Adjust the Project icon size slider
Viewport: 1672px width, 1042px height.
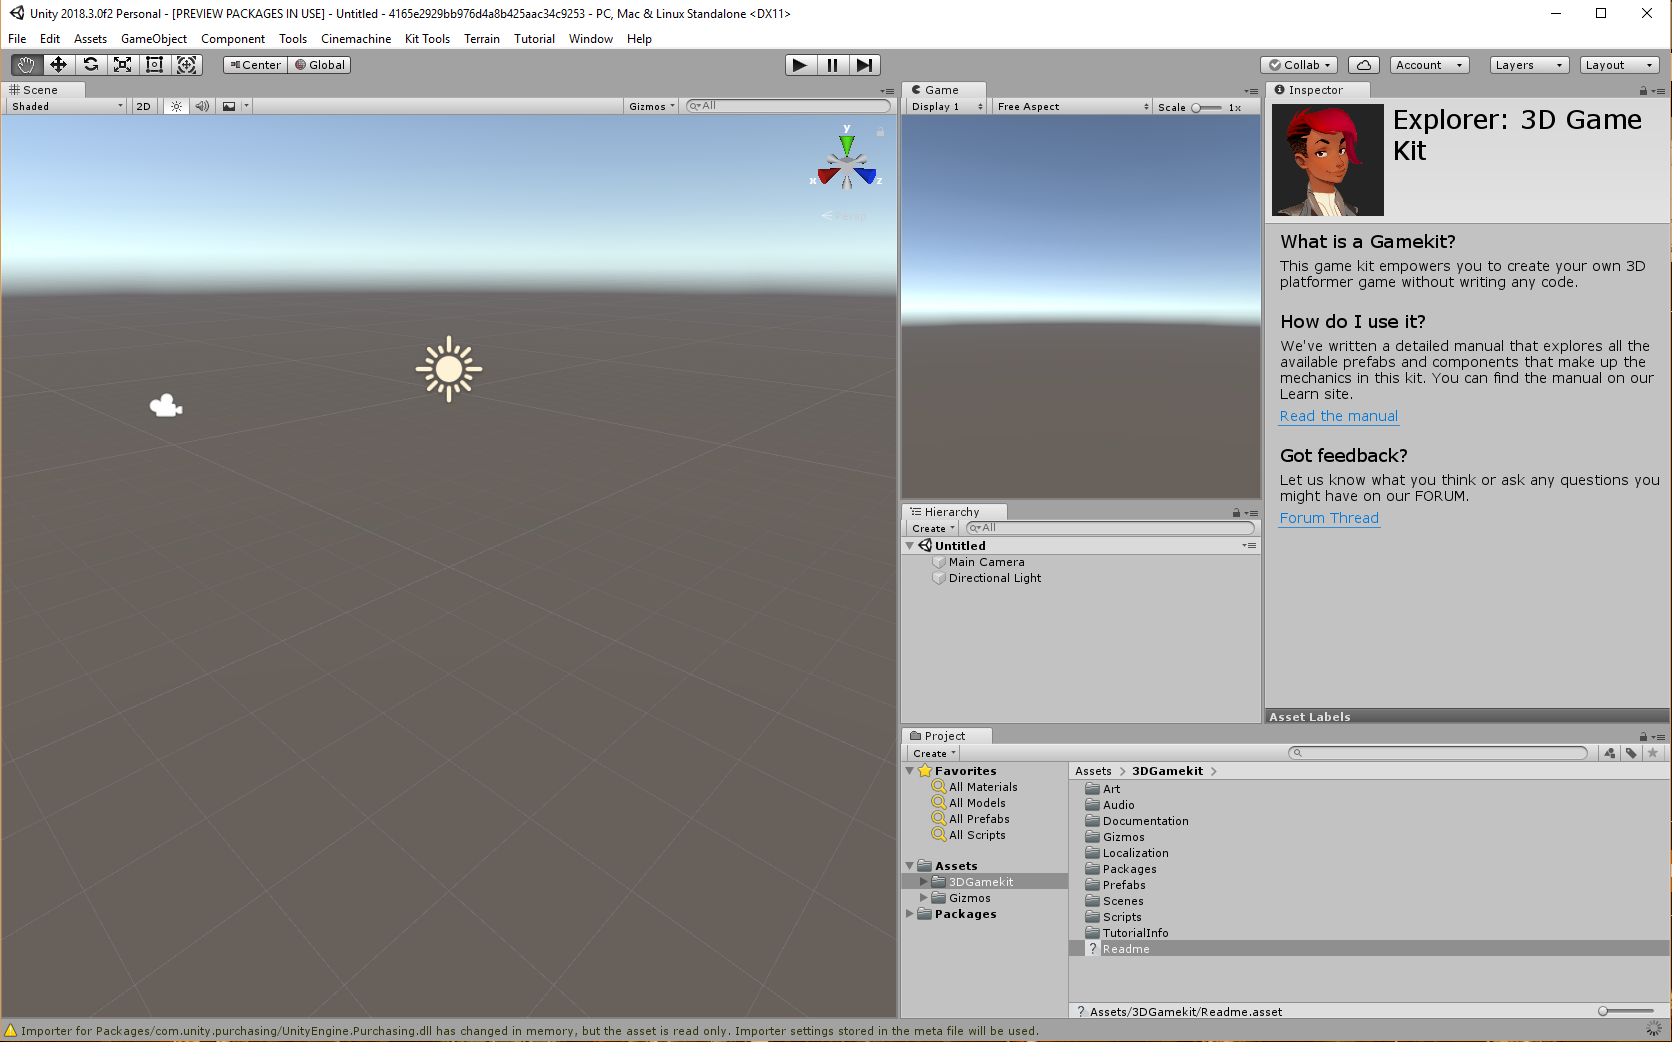point(1626,1011)
